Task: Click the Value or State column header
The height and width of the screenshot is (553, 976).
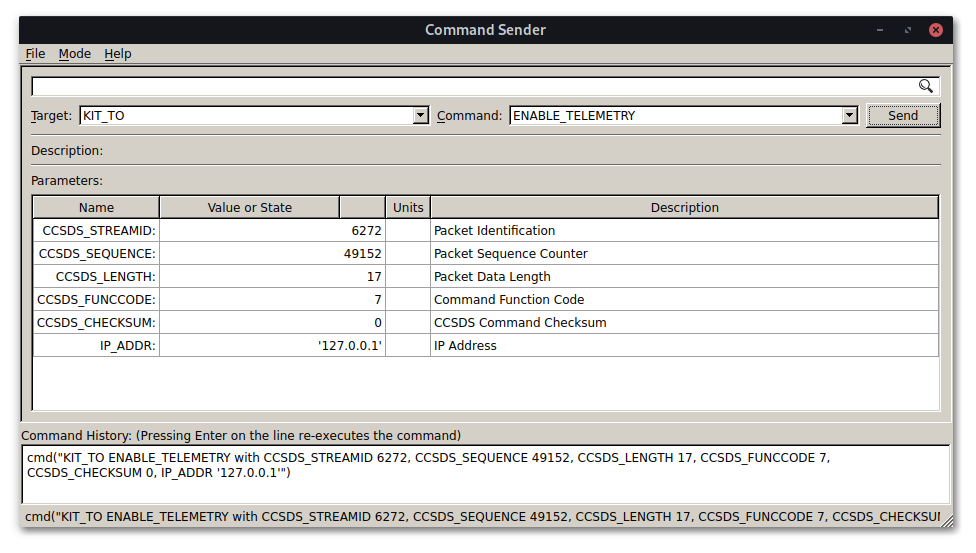Action: click(249, 208)
